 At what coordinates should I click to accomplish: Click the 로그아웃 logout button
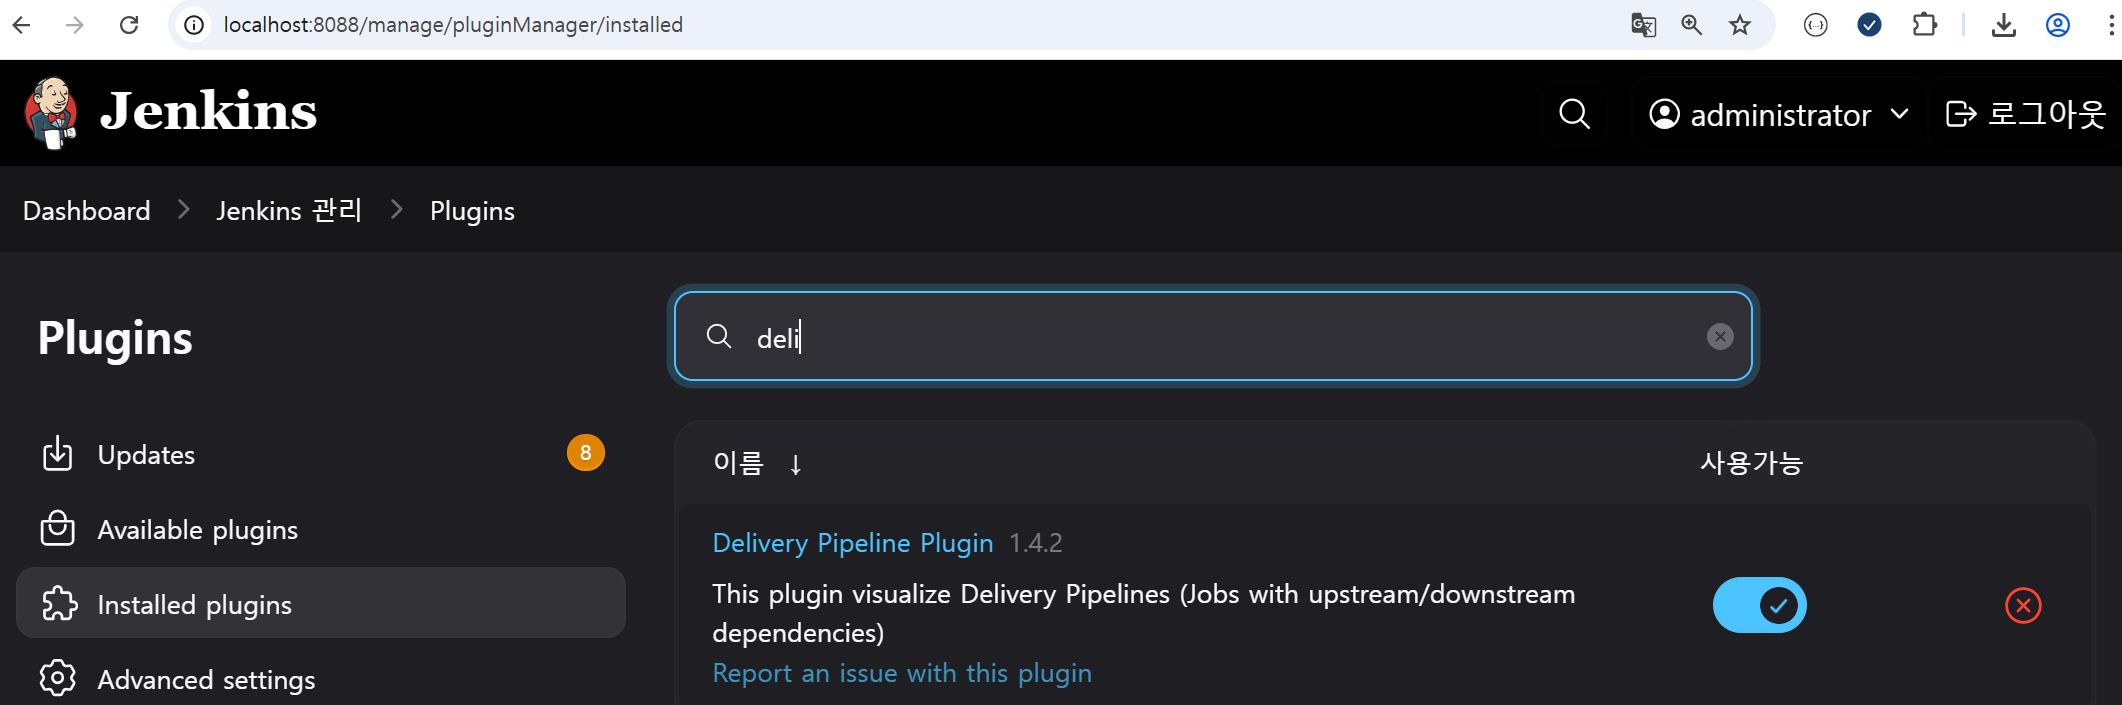(x=2025, y=115)
